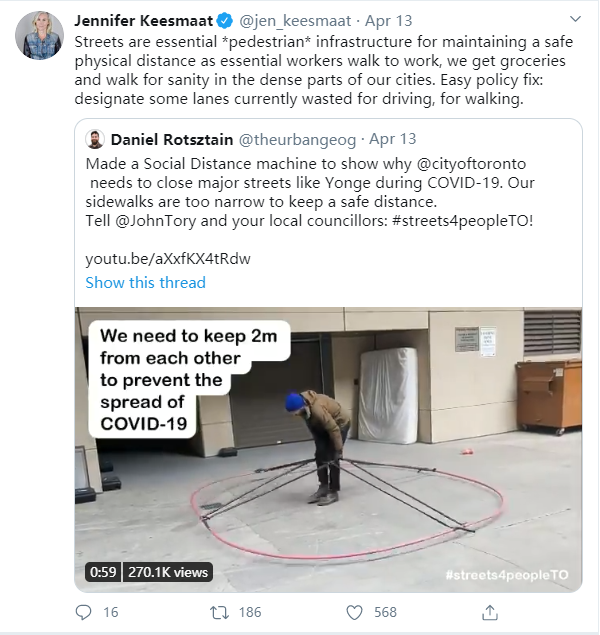The image size is (600, 635).
Task: Click the Apr 13 timestamp of Jennifer's tweet
Action: 388,21
